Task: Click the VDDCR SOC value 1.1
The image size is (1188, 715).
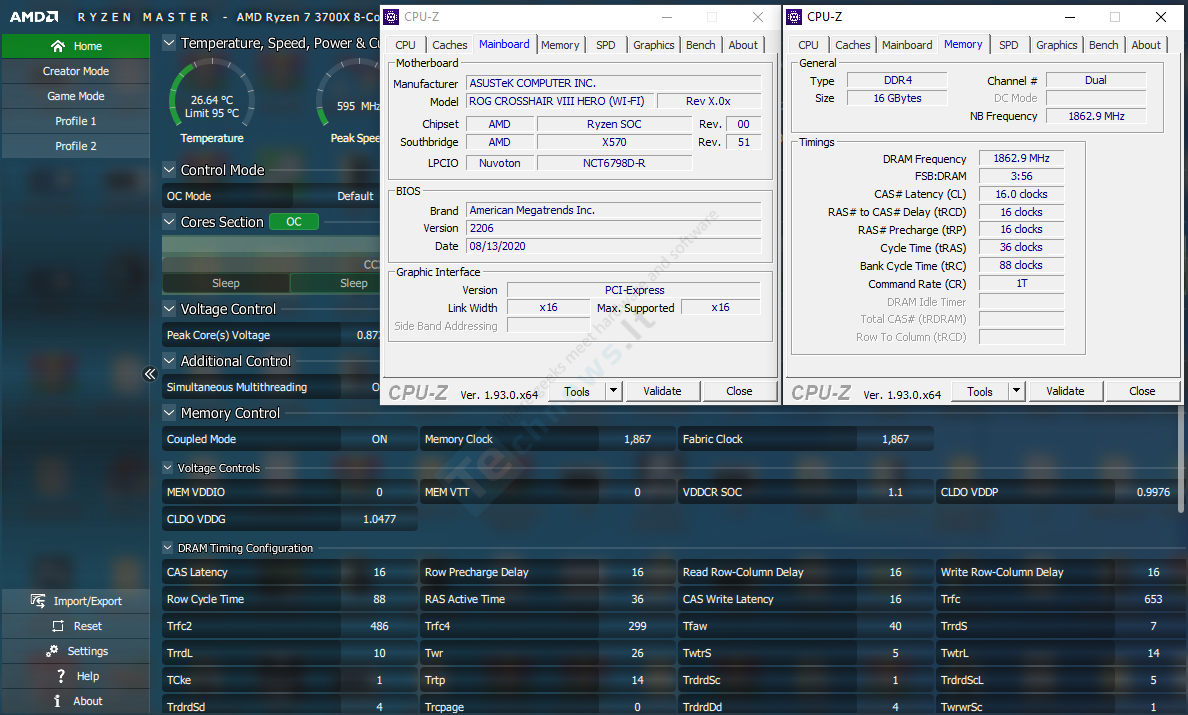Action: (896, 492)
